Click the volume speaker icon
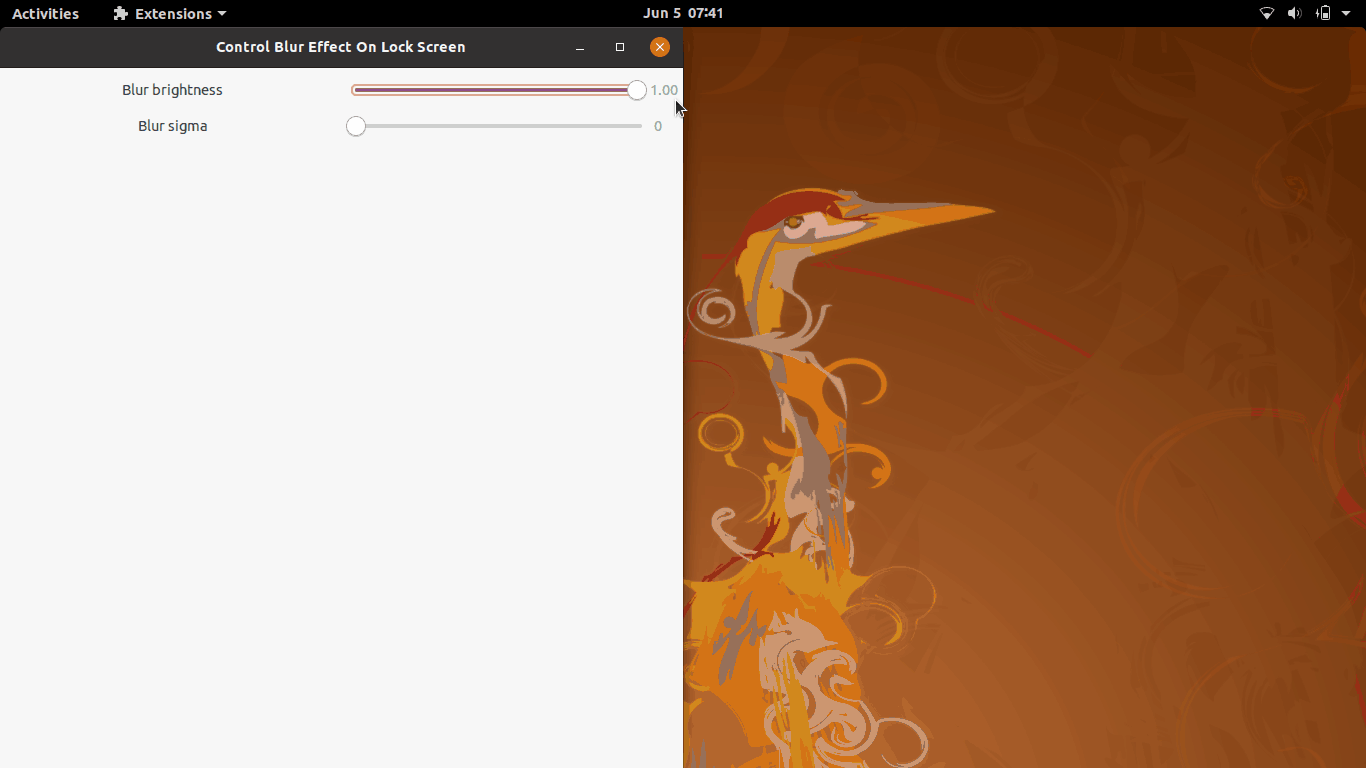Image resolution: width=1366 pixels, height=768 pixels. coord(1294,14)
